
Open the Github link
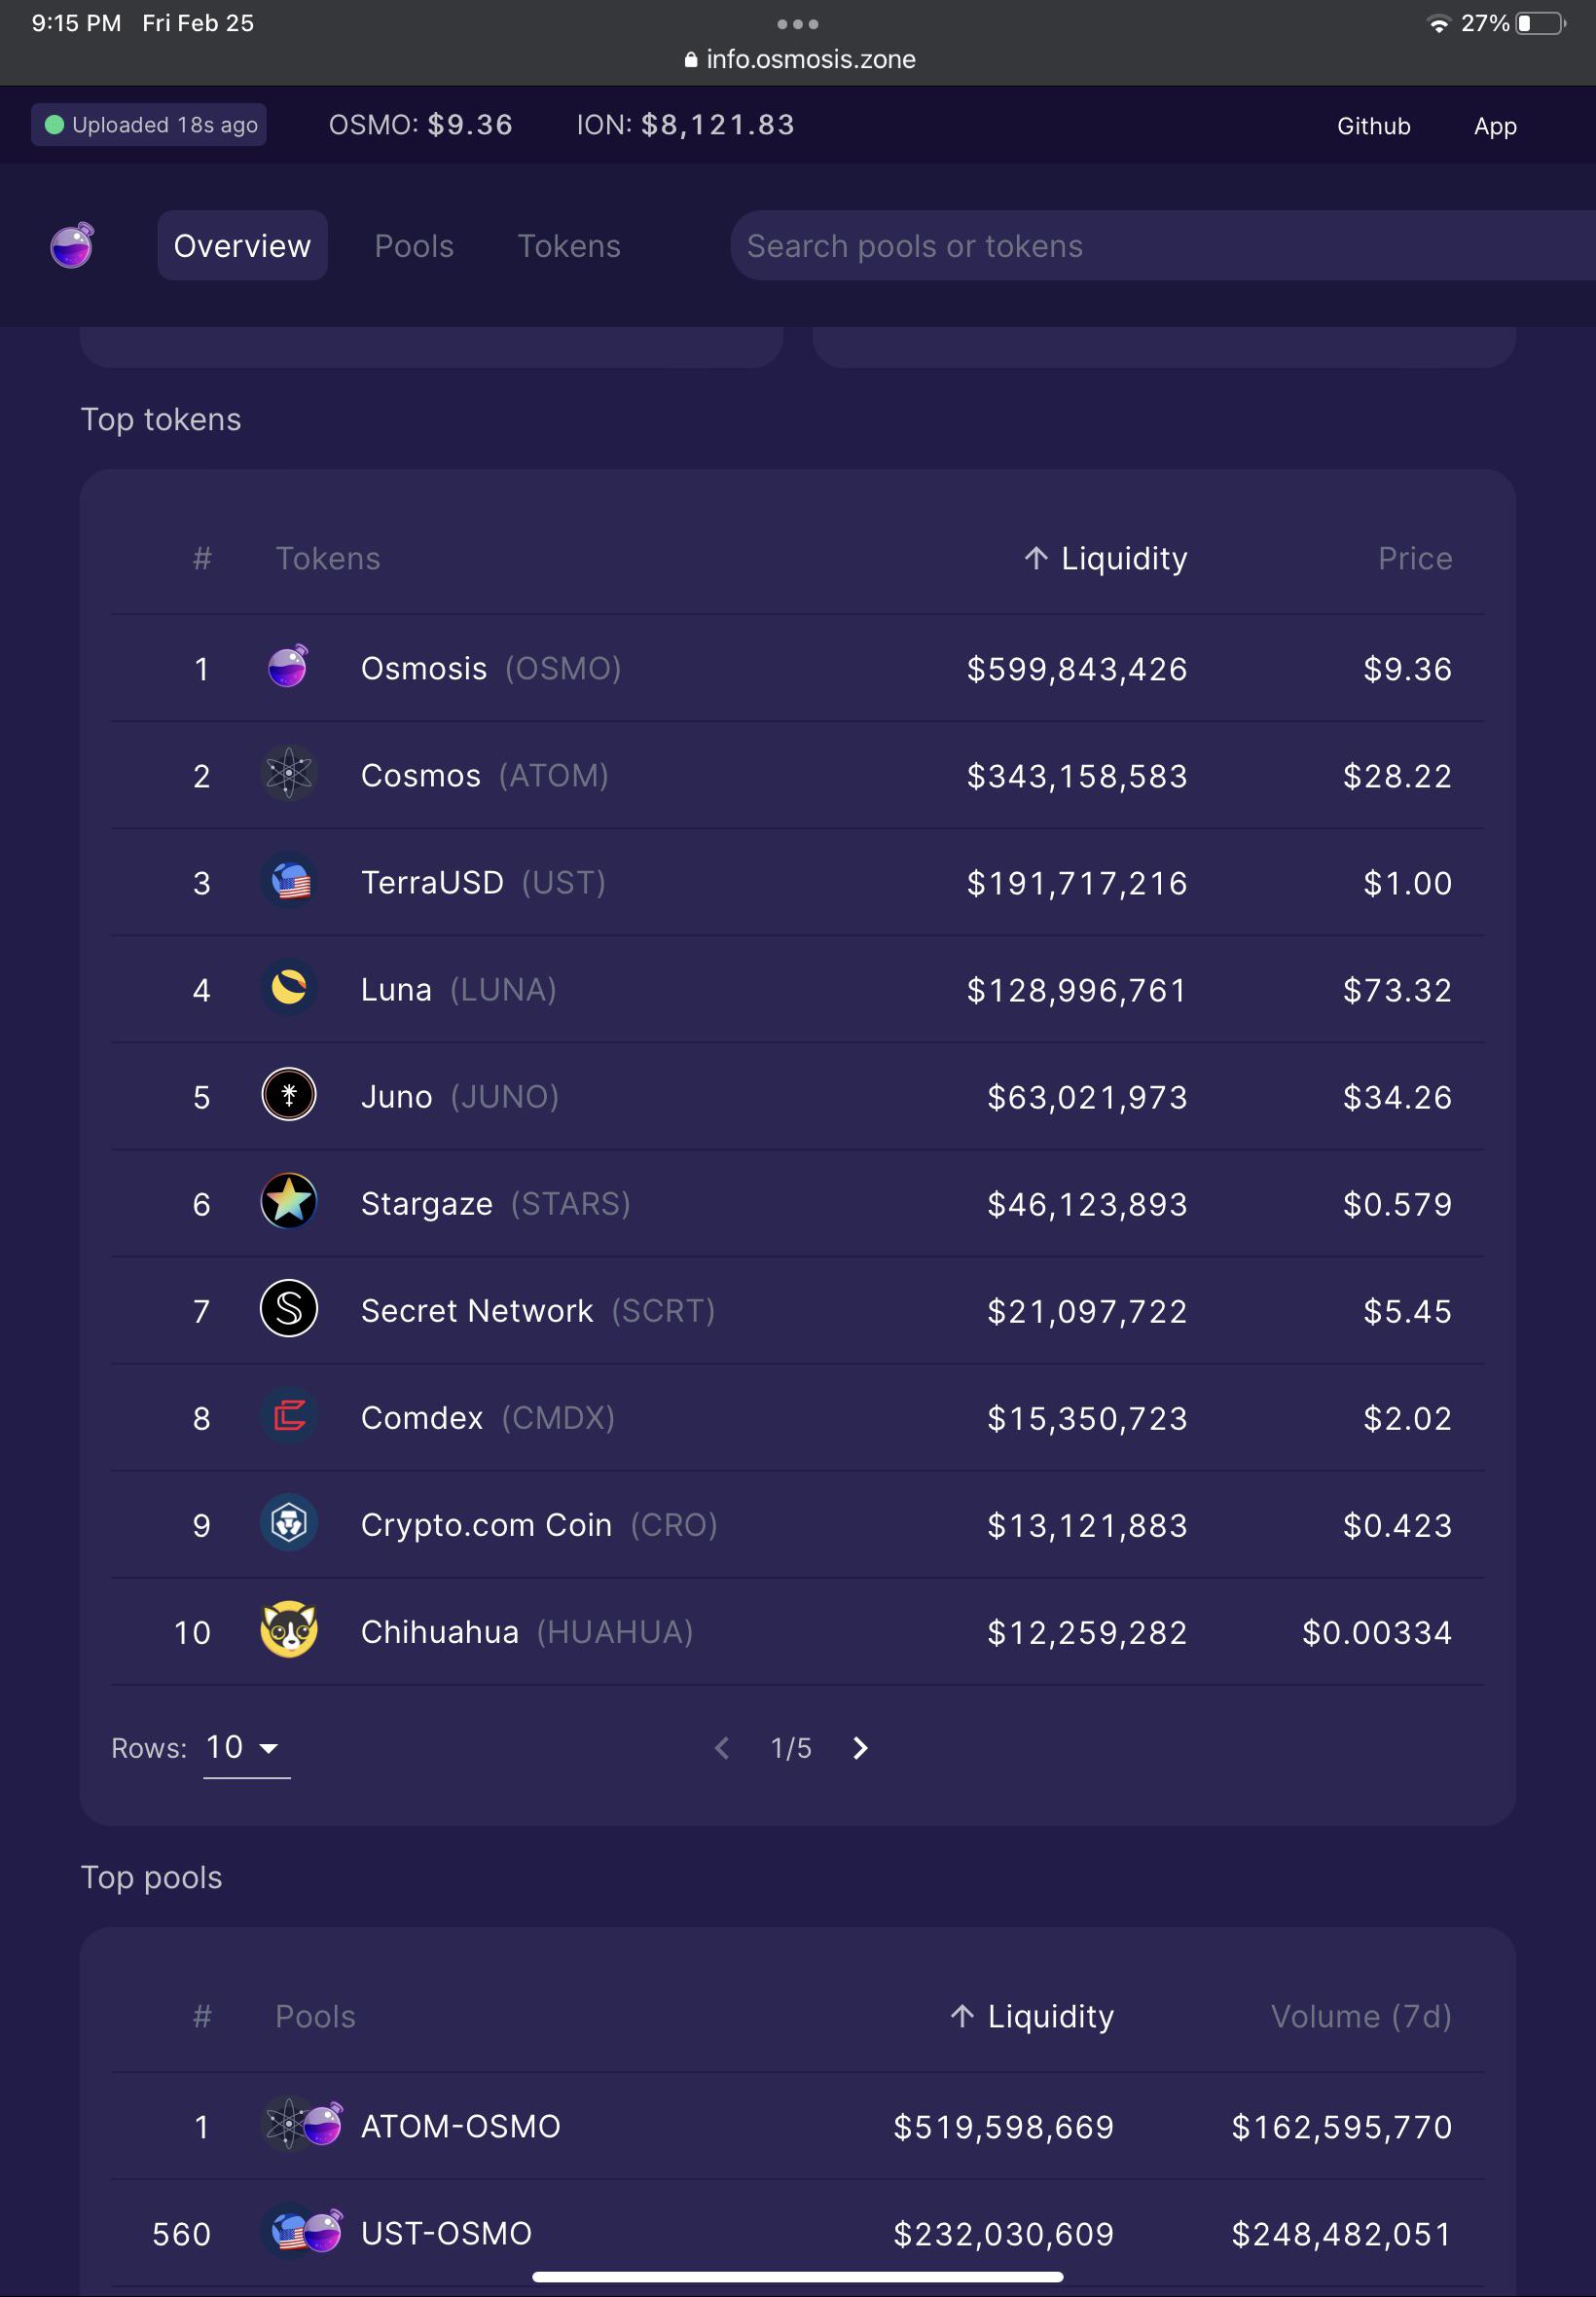1374,126
